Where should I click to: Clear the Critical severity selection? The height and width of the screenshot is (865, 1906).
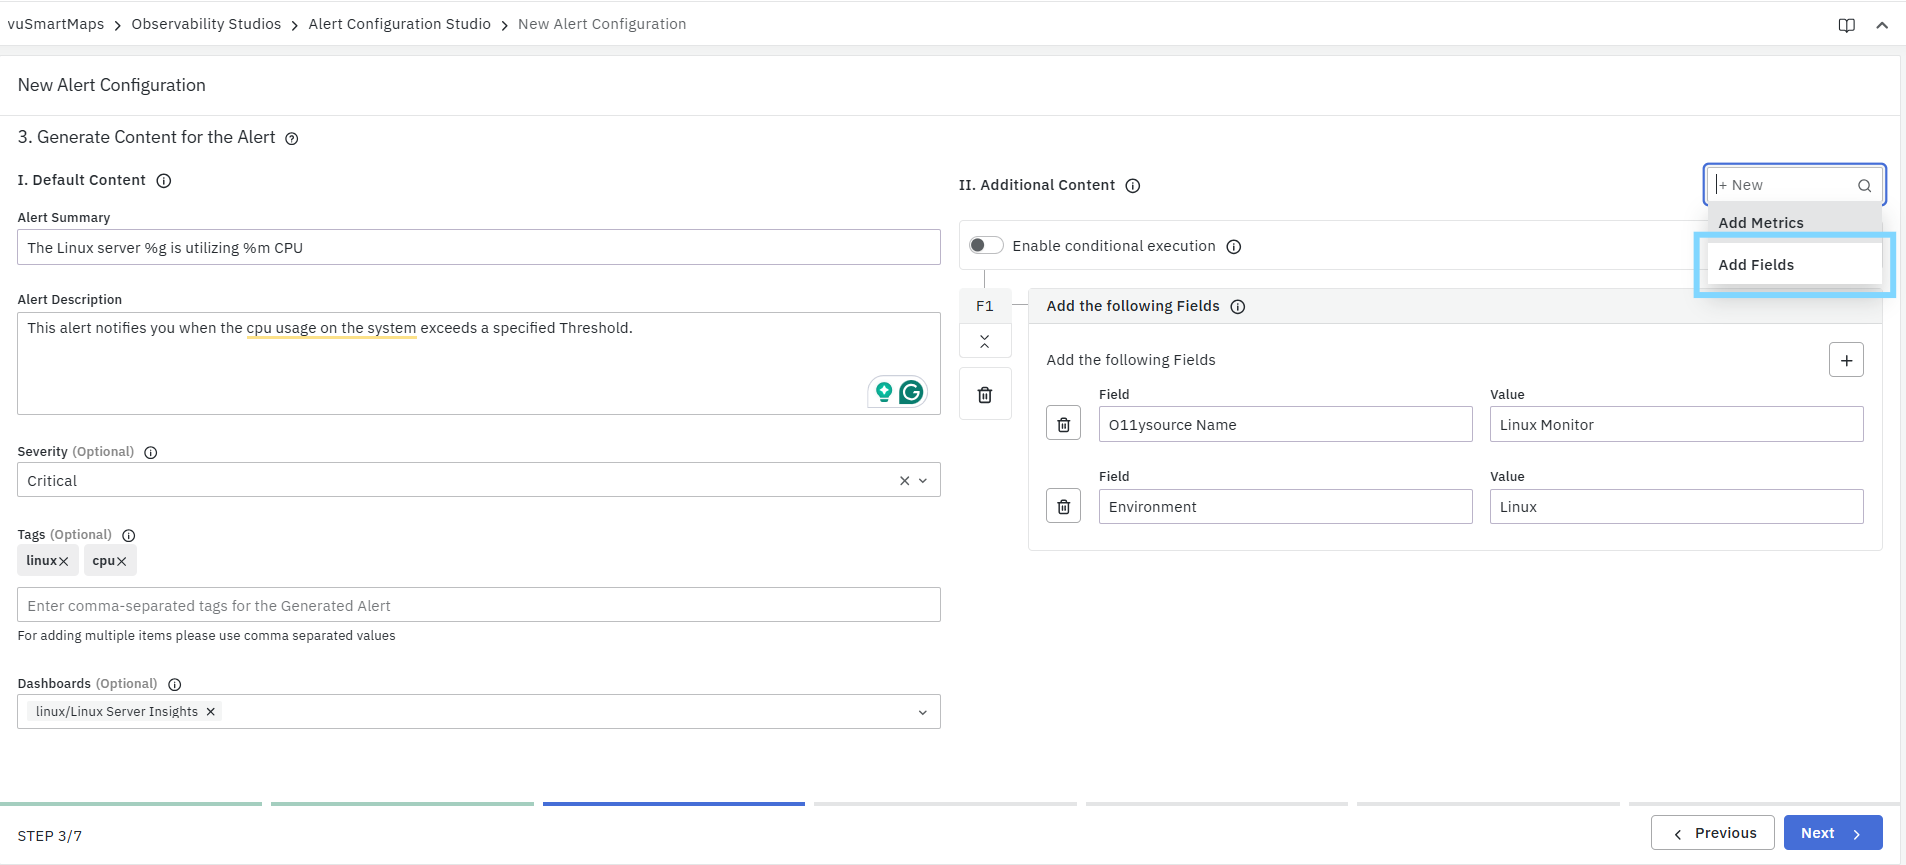tap(904, 481)
